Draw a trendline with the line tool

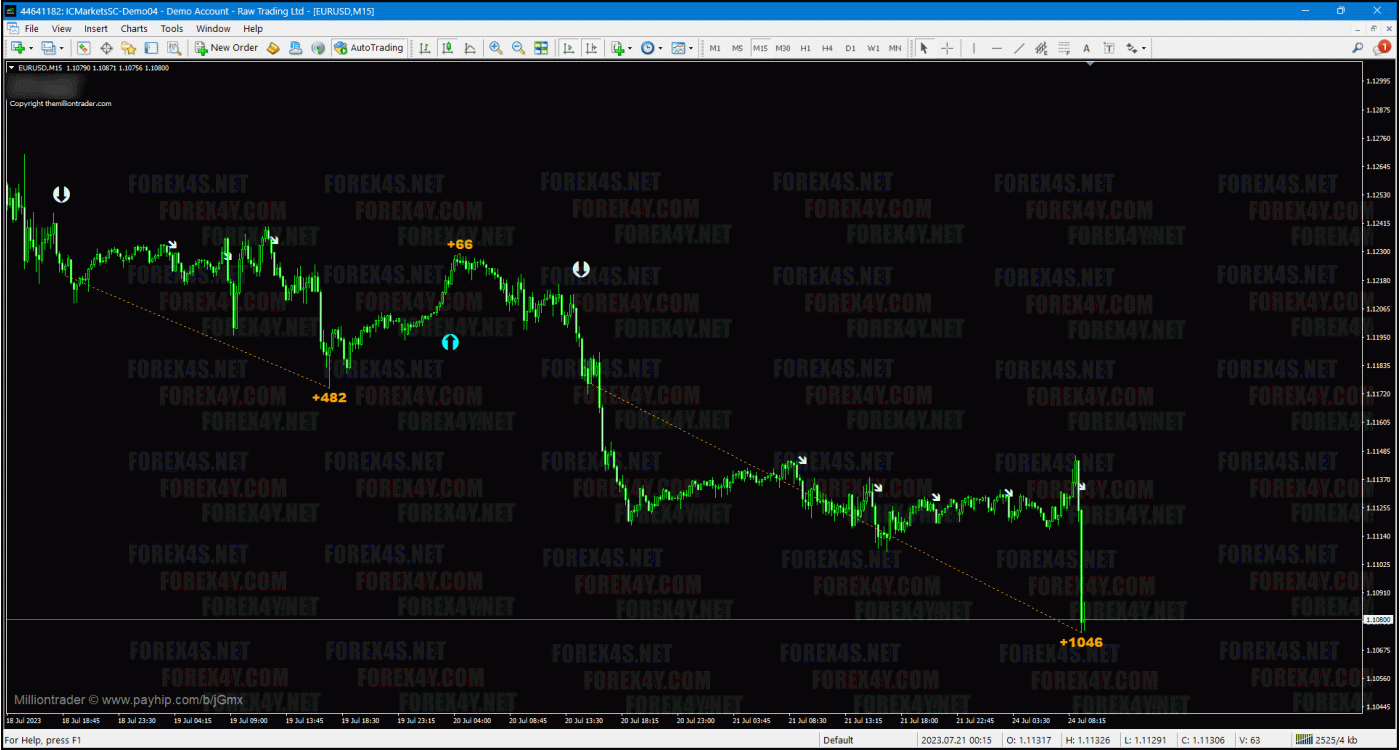point(1019,48)
